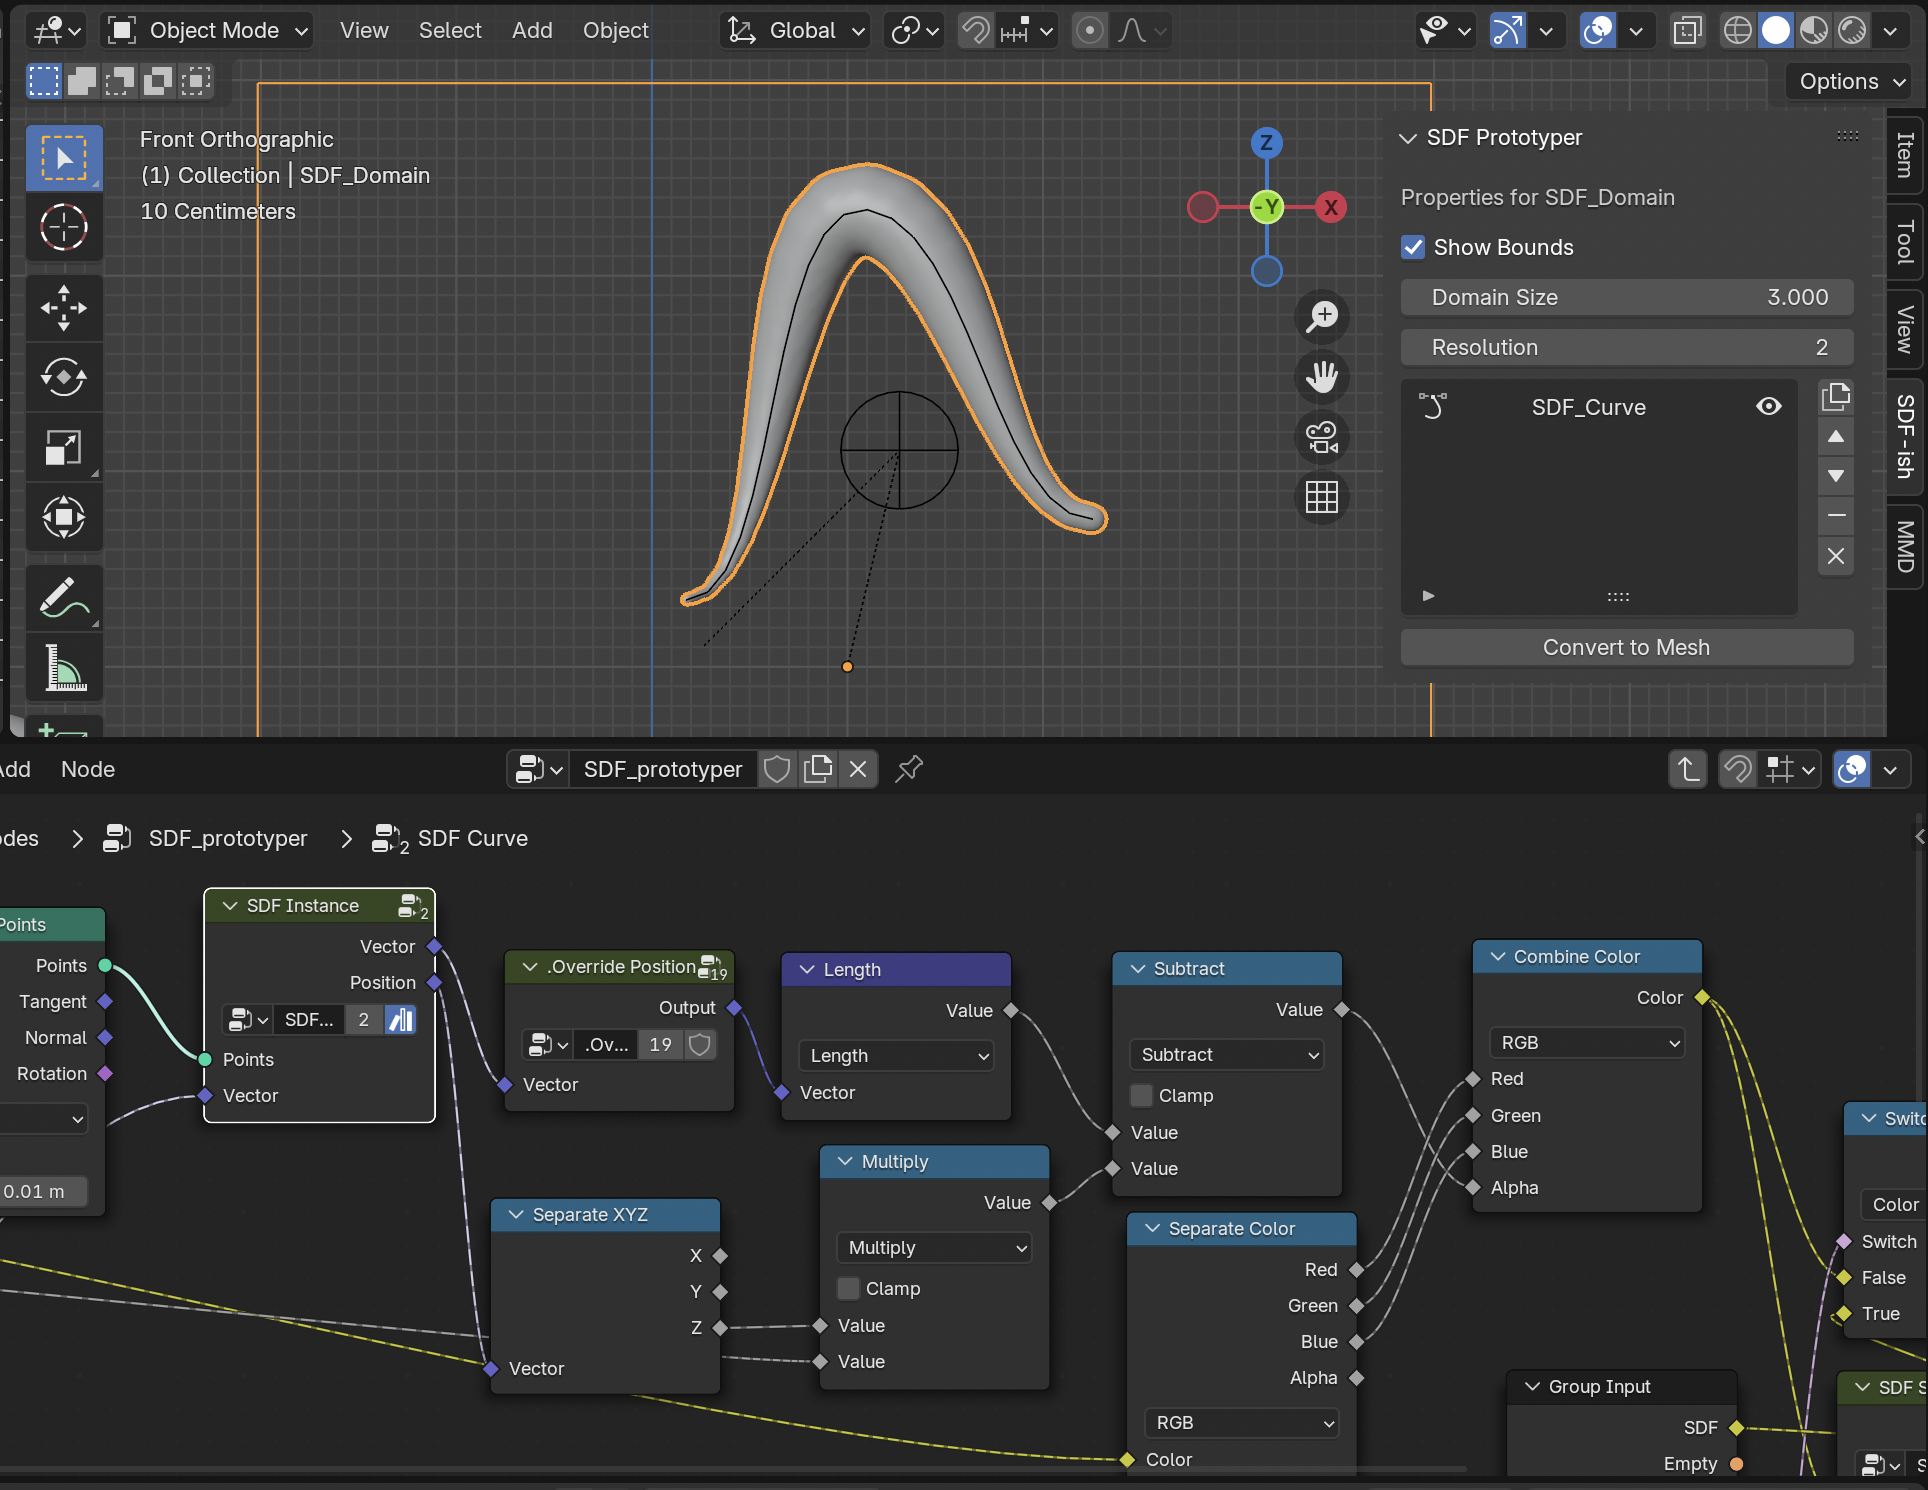The image size is (1928, 1490).
Task: Open Length node operation dropdown
Action: tap(896, 1055)
